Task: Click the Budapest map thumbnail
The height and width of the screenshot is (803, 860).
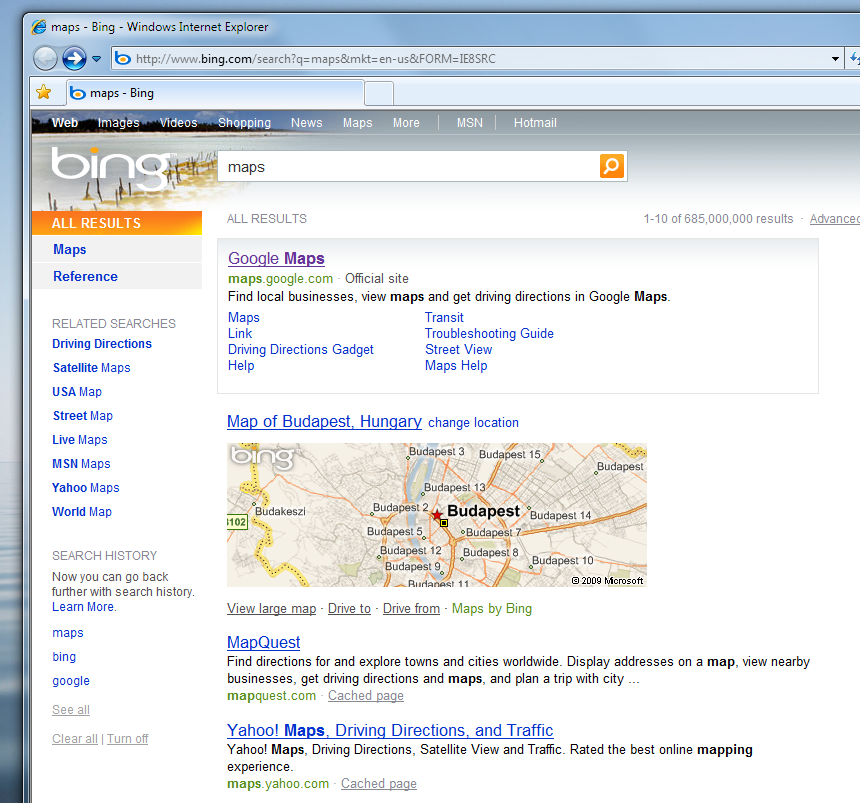Action: coord(437,515)
